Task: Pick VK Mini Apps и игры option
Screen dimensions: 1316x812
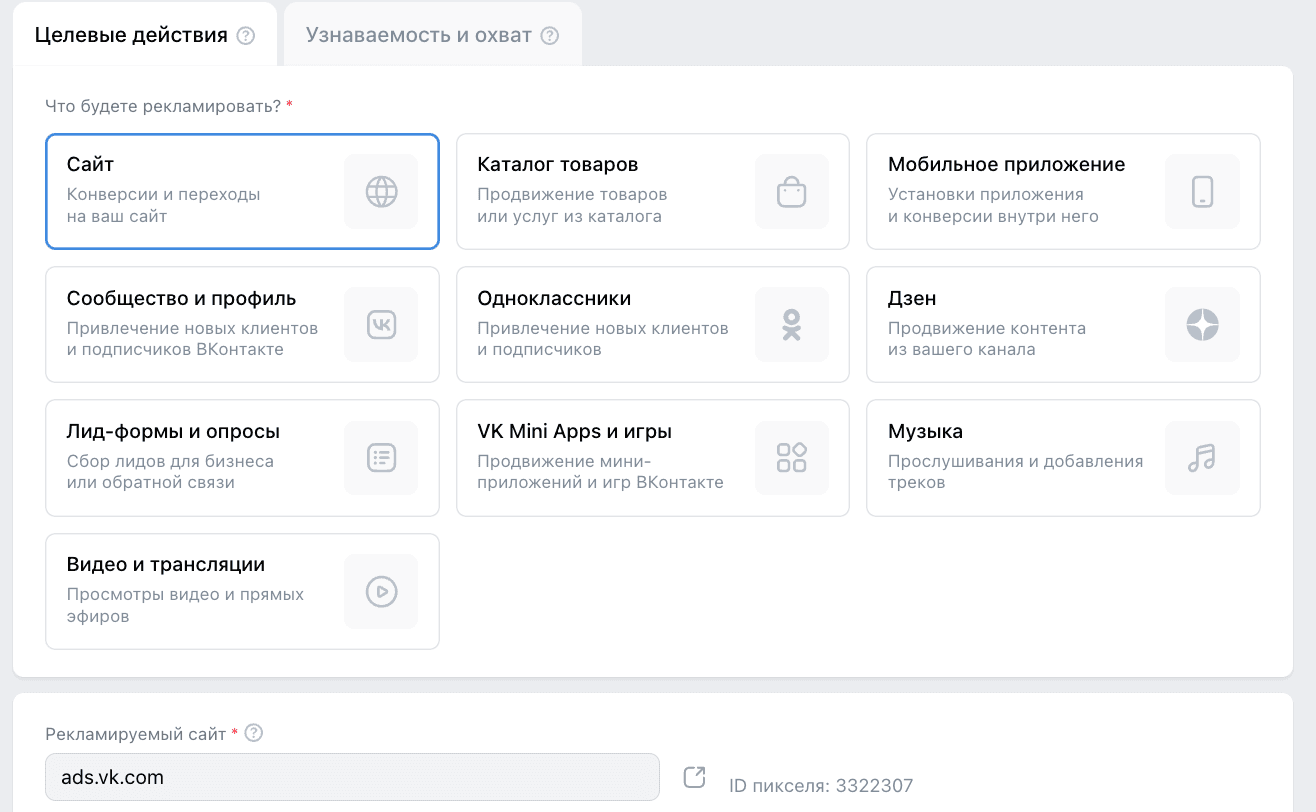Action: pos(653,458)
